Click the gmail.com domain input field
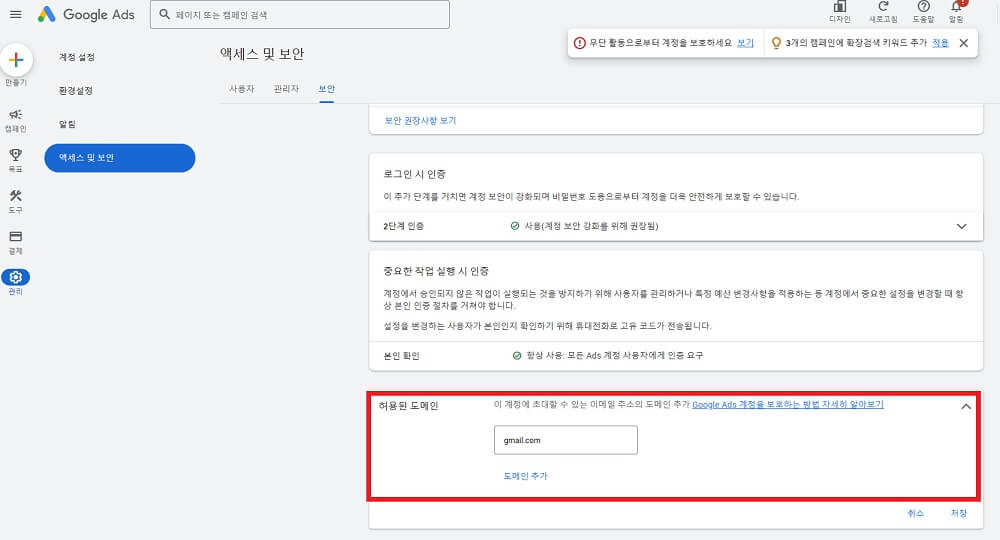 point(566,440)
